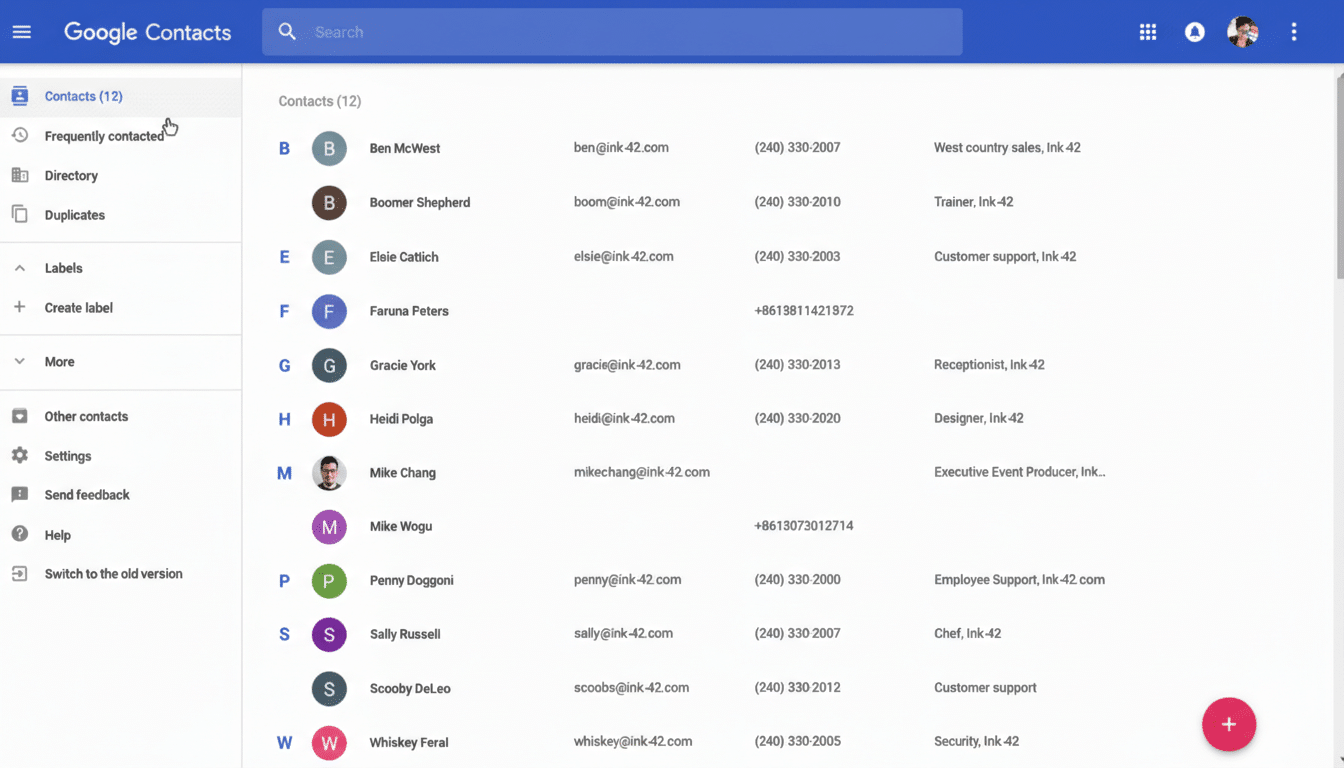Image resolution: width=1344 pixels, height=768 pixels.
Task: Open the Google Contacts navigation menu
Action: tap(21, 31)
